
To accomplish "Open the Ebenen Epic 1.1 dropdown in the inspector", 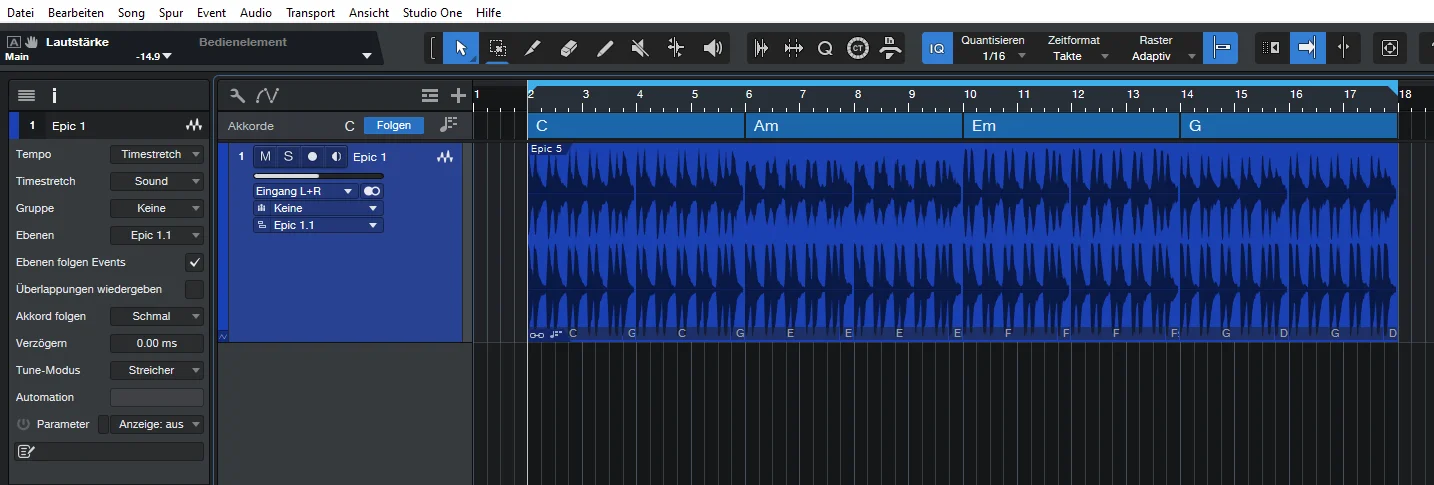I will point(156,236).
